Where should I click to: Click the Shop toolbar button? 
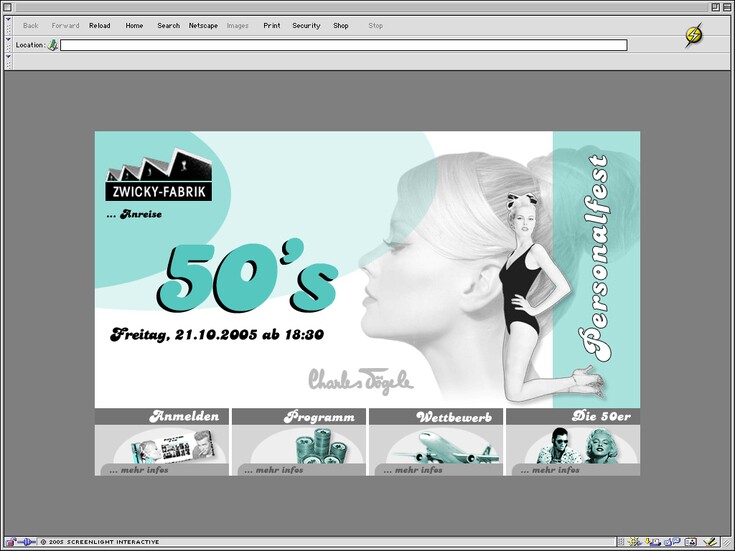[341, 26]
